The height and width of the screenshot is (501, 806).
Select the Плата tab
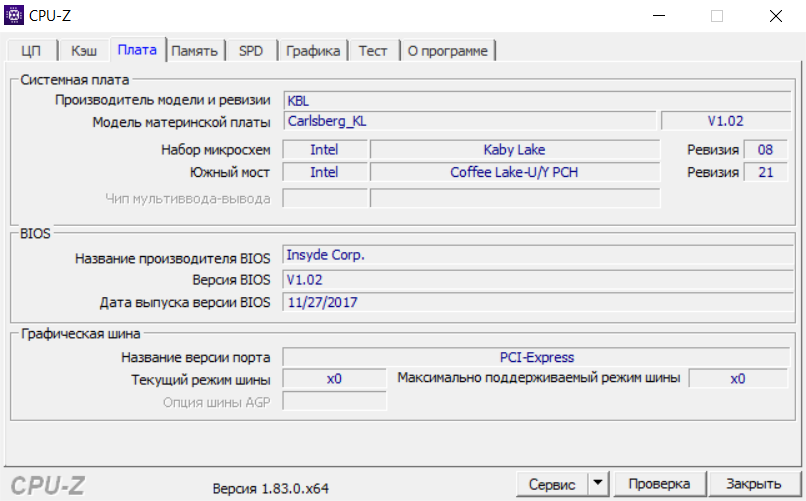click(x=137, y=50)
